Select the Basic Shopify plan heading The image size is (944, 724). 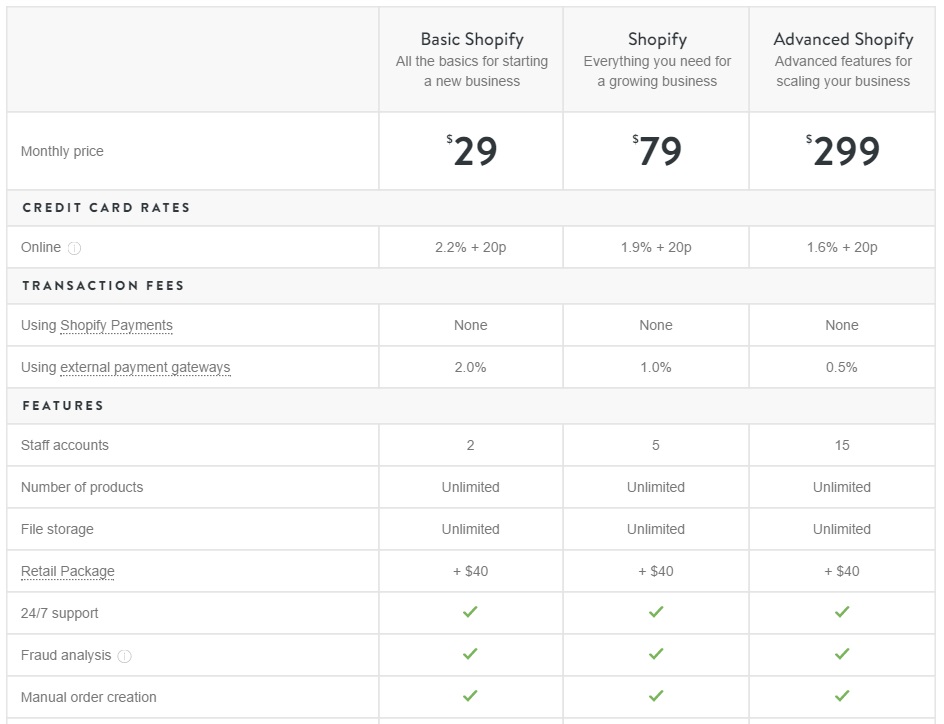[x=472, y=39]
